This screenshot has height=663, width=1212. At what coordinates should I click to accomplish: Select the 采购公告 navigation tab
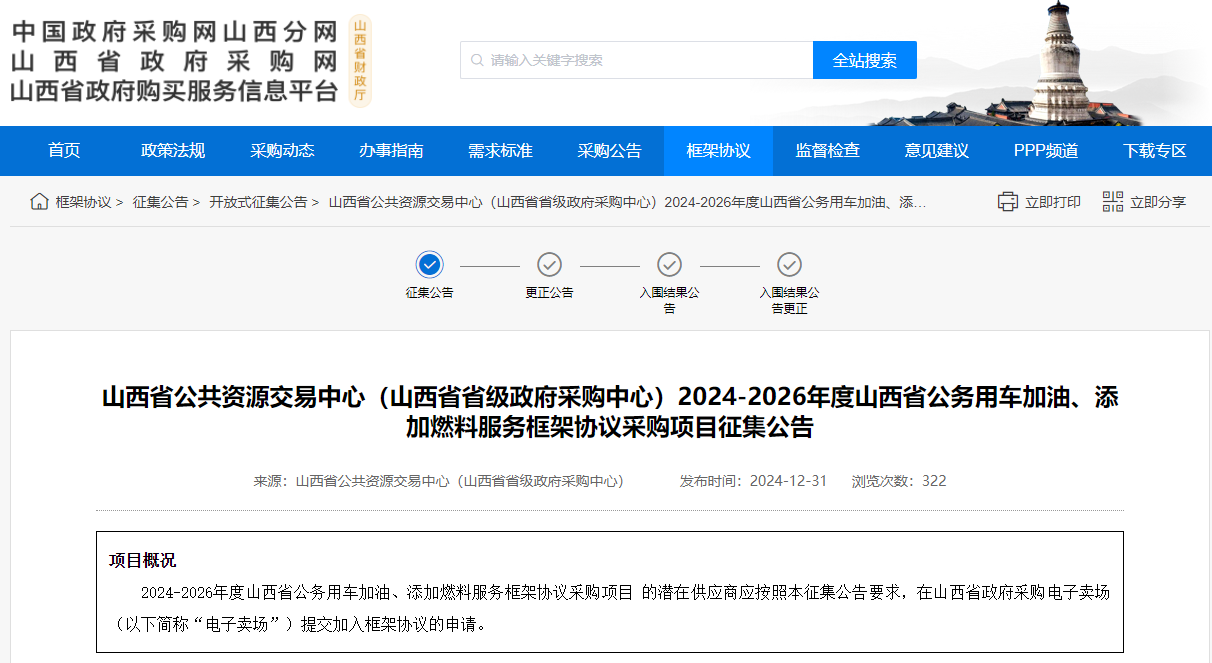[609, 150]
